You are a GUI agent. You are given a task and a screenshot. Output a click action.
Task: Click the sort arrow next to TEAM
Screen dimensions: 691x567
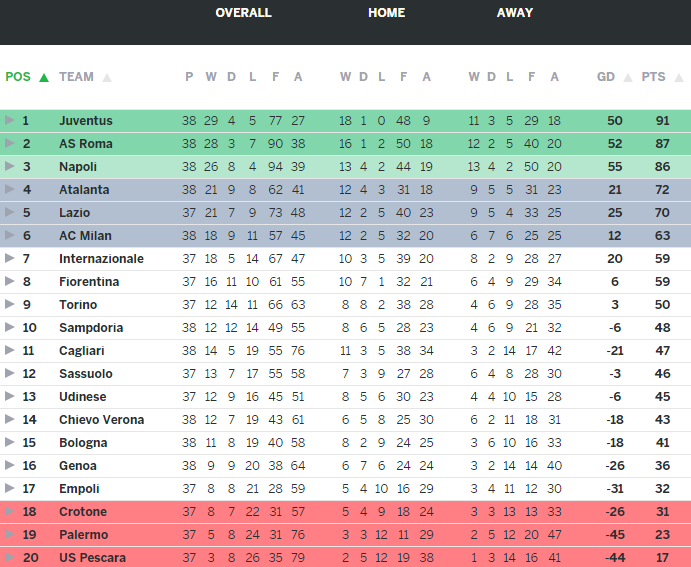(107, 77)
